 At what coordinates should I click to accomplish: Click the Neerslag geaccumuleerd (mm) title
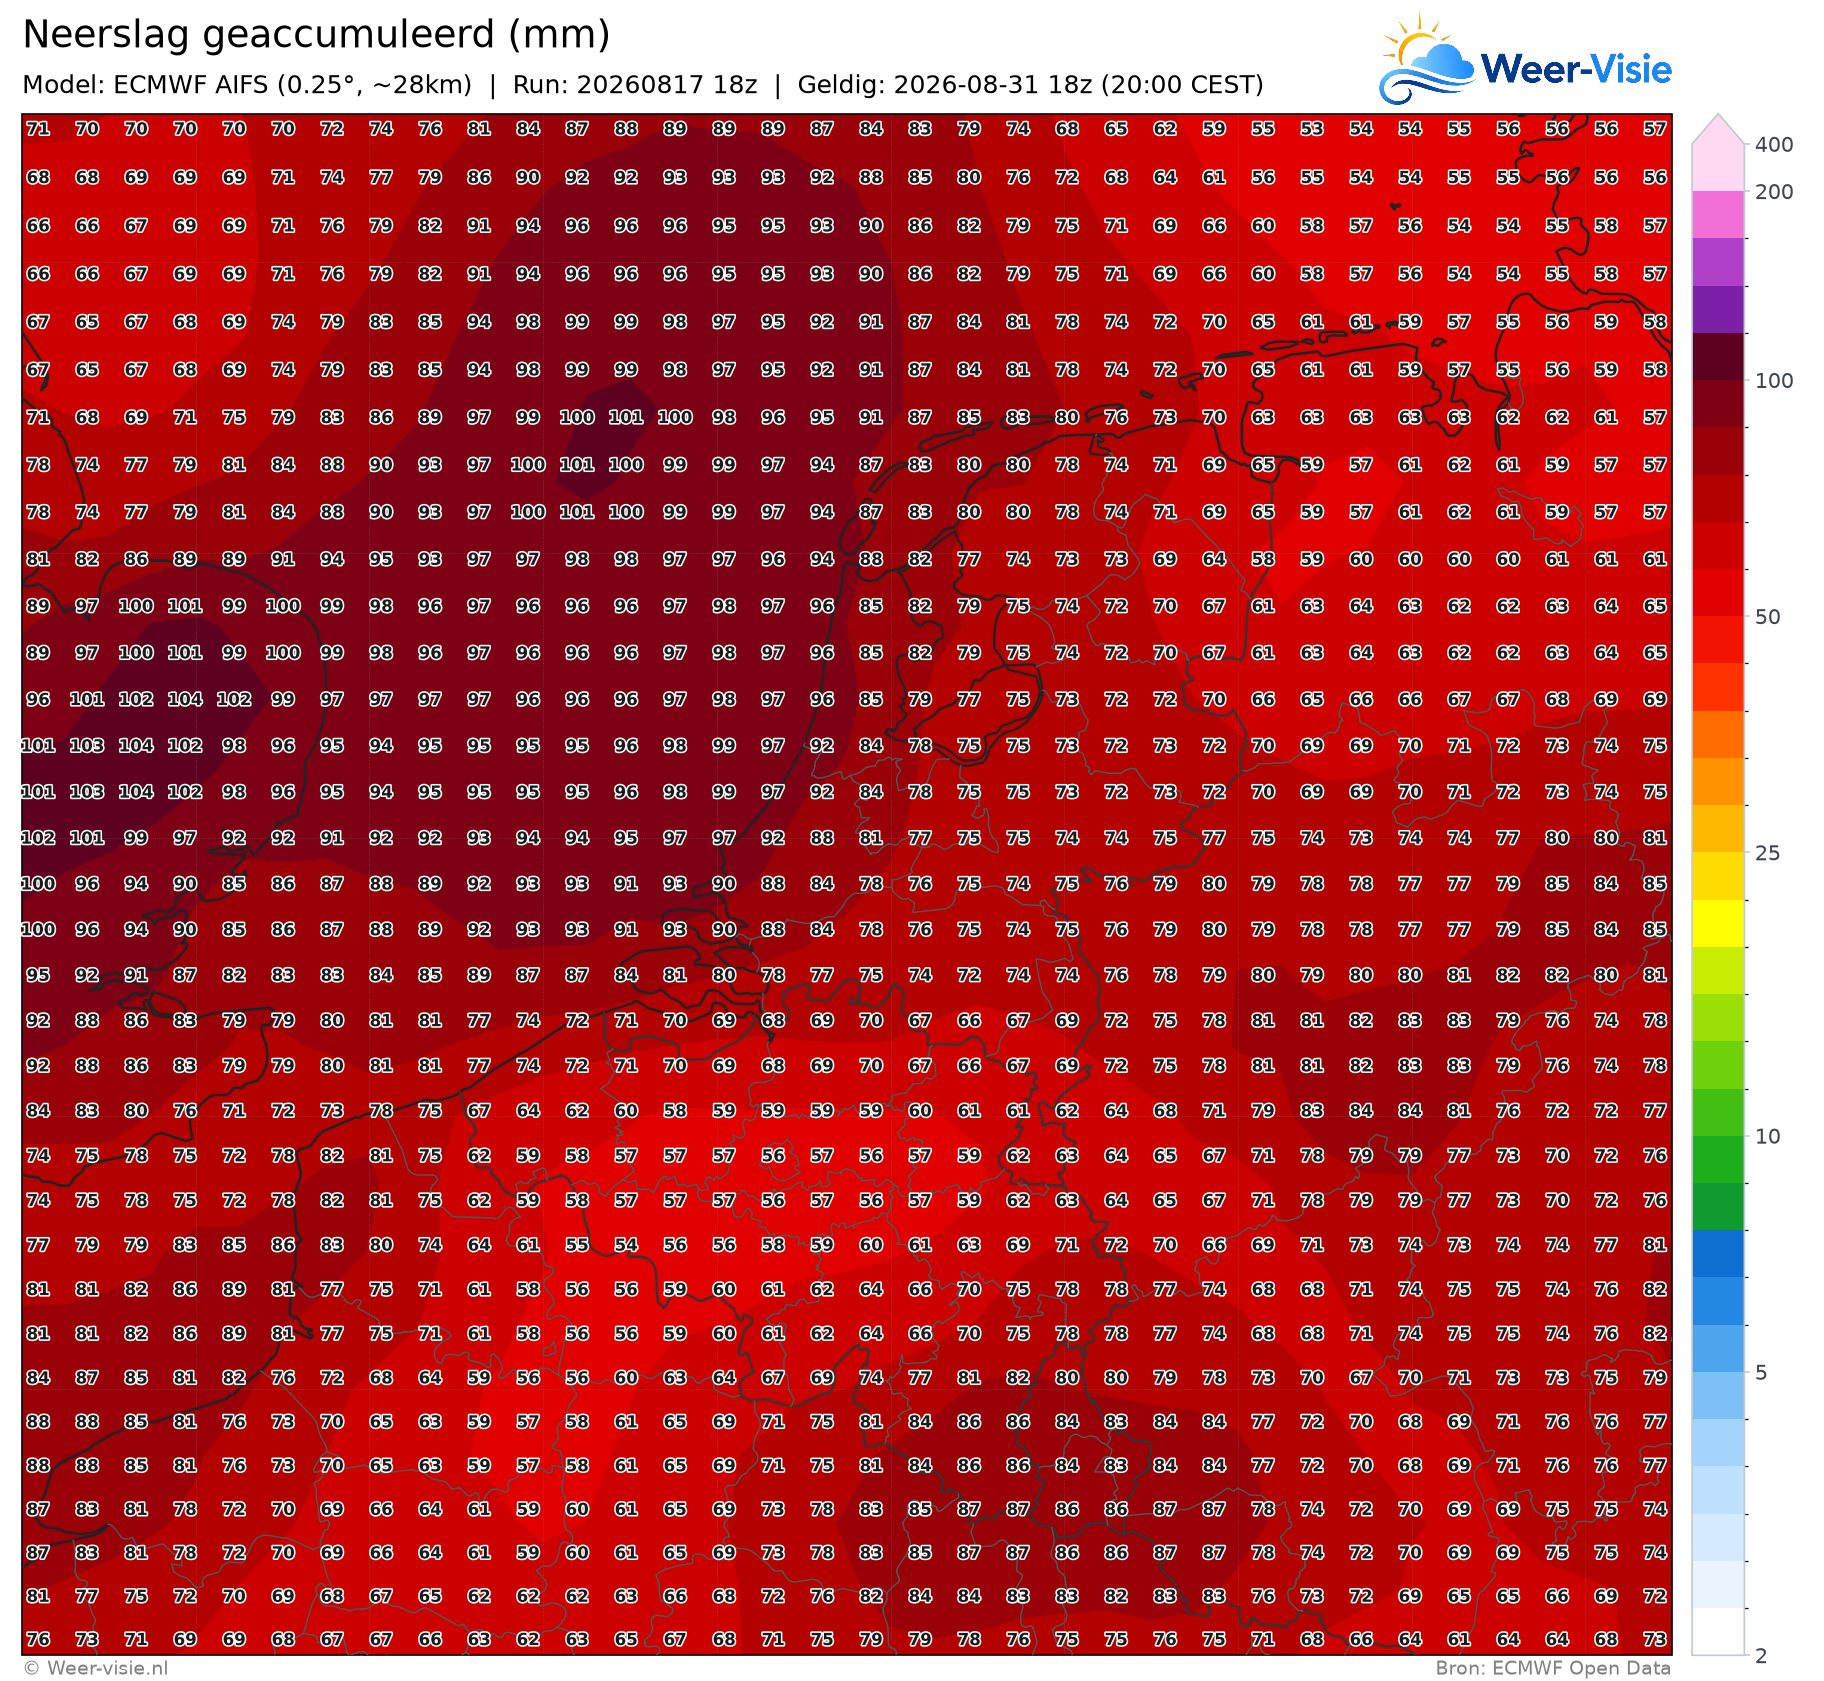pyautogui.click(x=316, y=35)
